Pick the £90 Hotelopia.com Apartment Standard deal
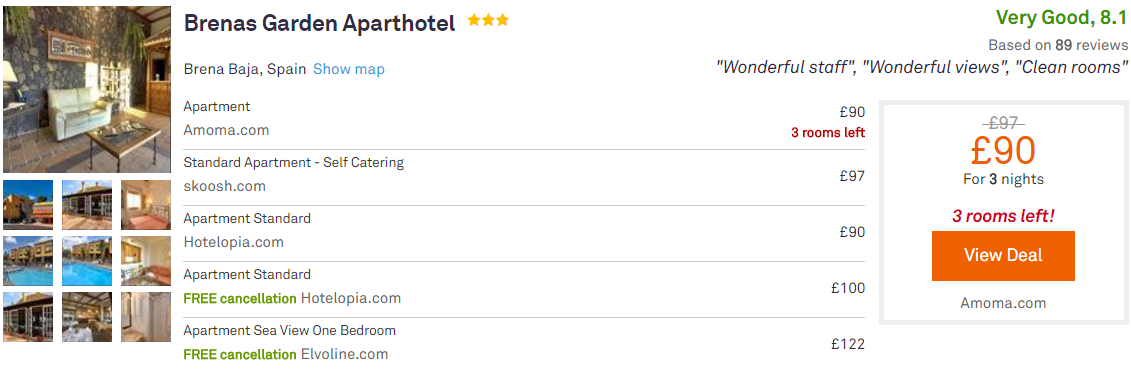Image resolution: width=1131 pixels, height=370 pixels. [x=524, y=231]
